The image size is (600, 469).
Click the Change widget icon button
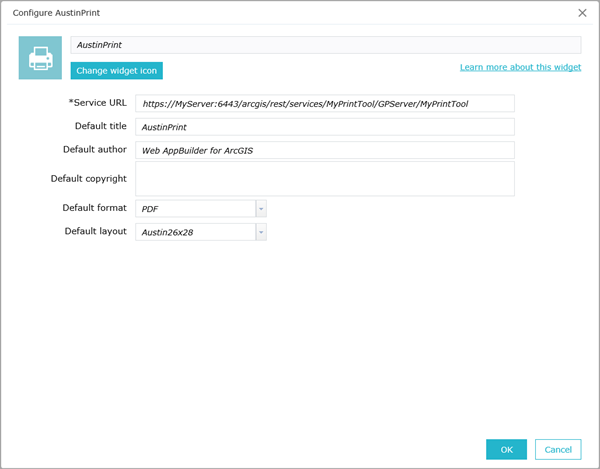(116, 71)
